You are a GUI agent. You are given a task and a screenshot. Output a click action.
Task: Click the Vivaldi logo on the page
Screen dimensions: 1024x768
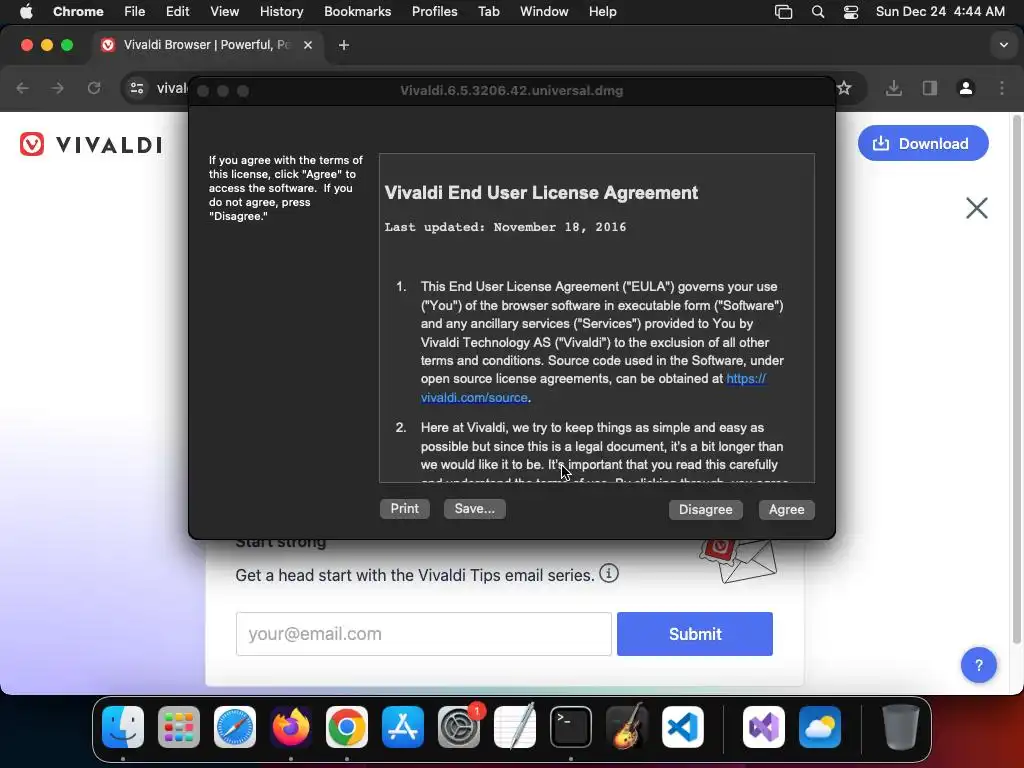click(x=91, y=144)
